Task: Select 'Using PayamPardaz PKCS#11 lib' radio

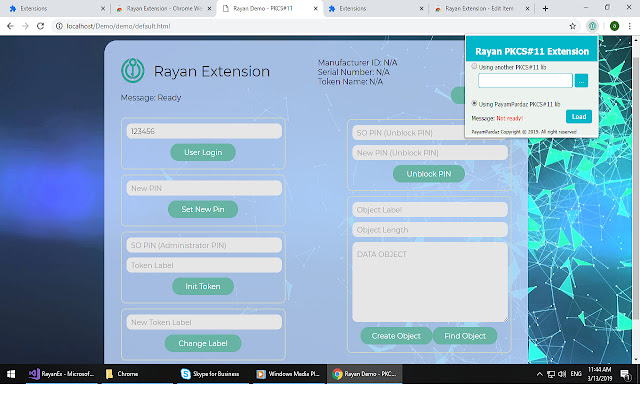Action: [474, 103]
